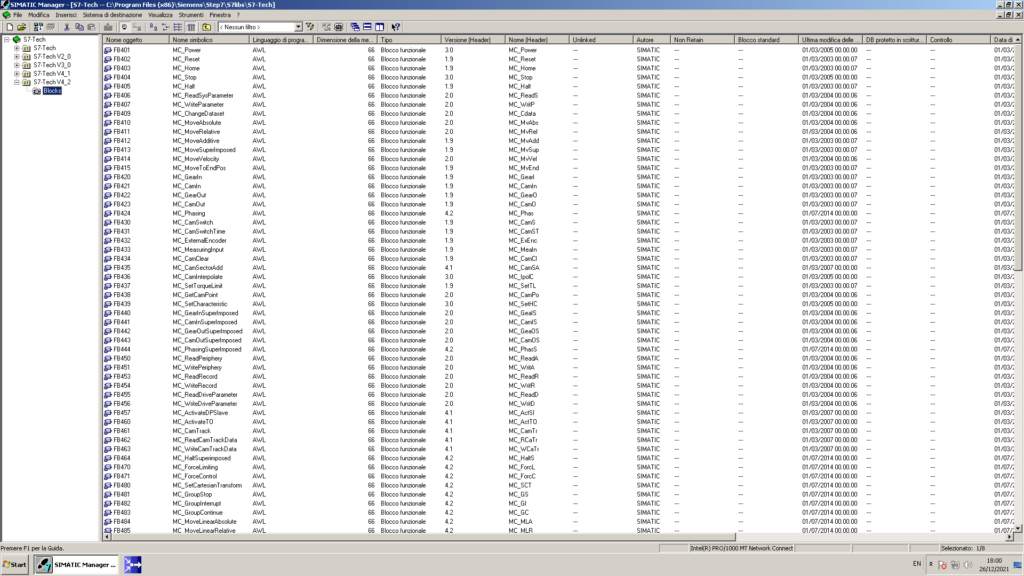Open the Modifica menu

(39, 15)
